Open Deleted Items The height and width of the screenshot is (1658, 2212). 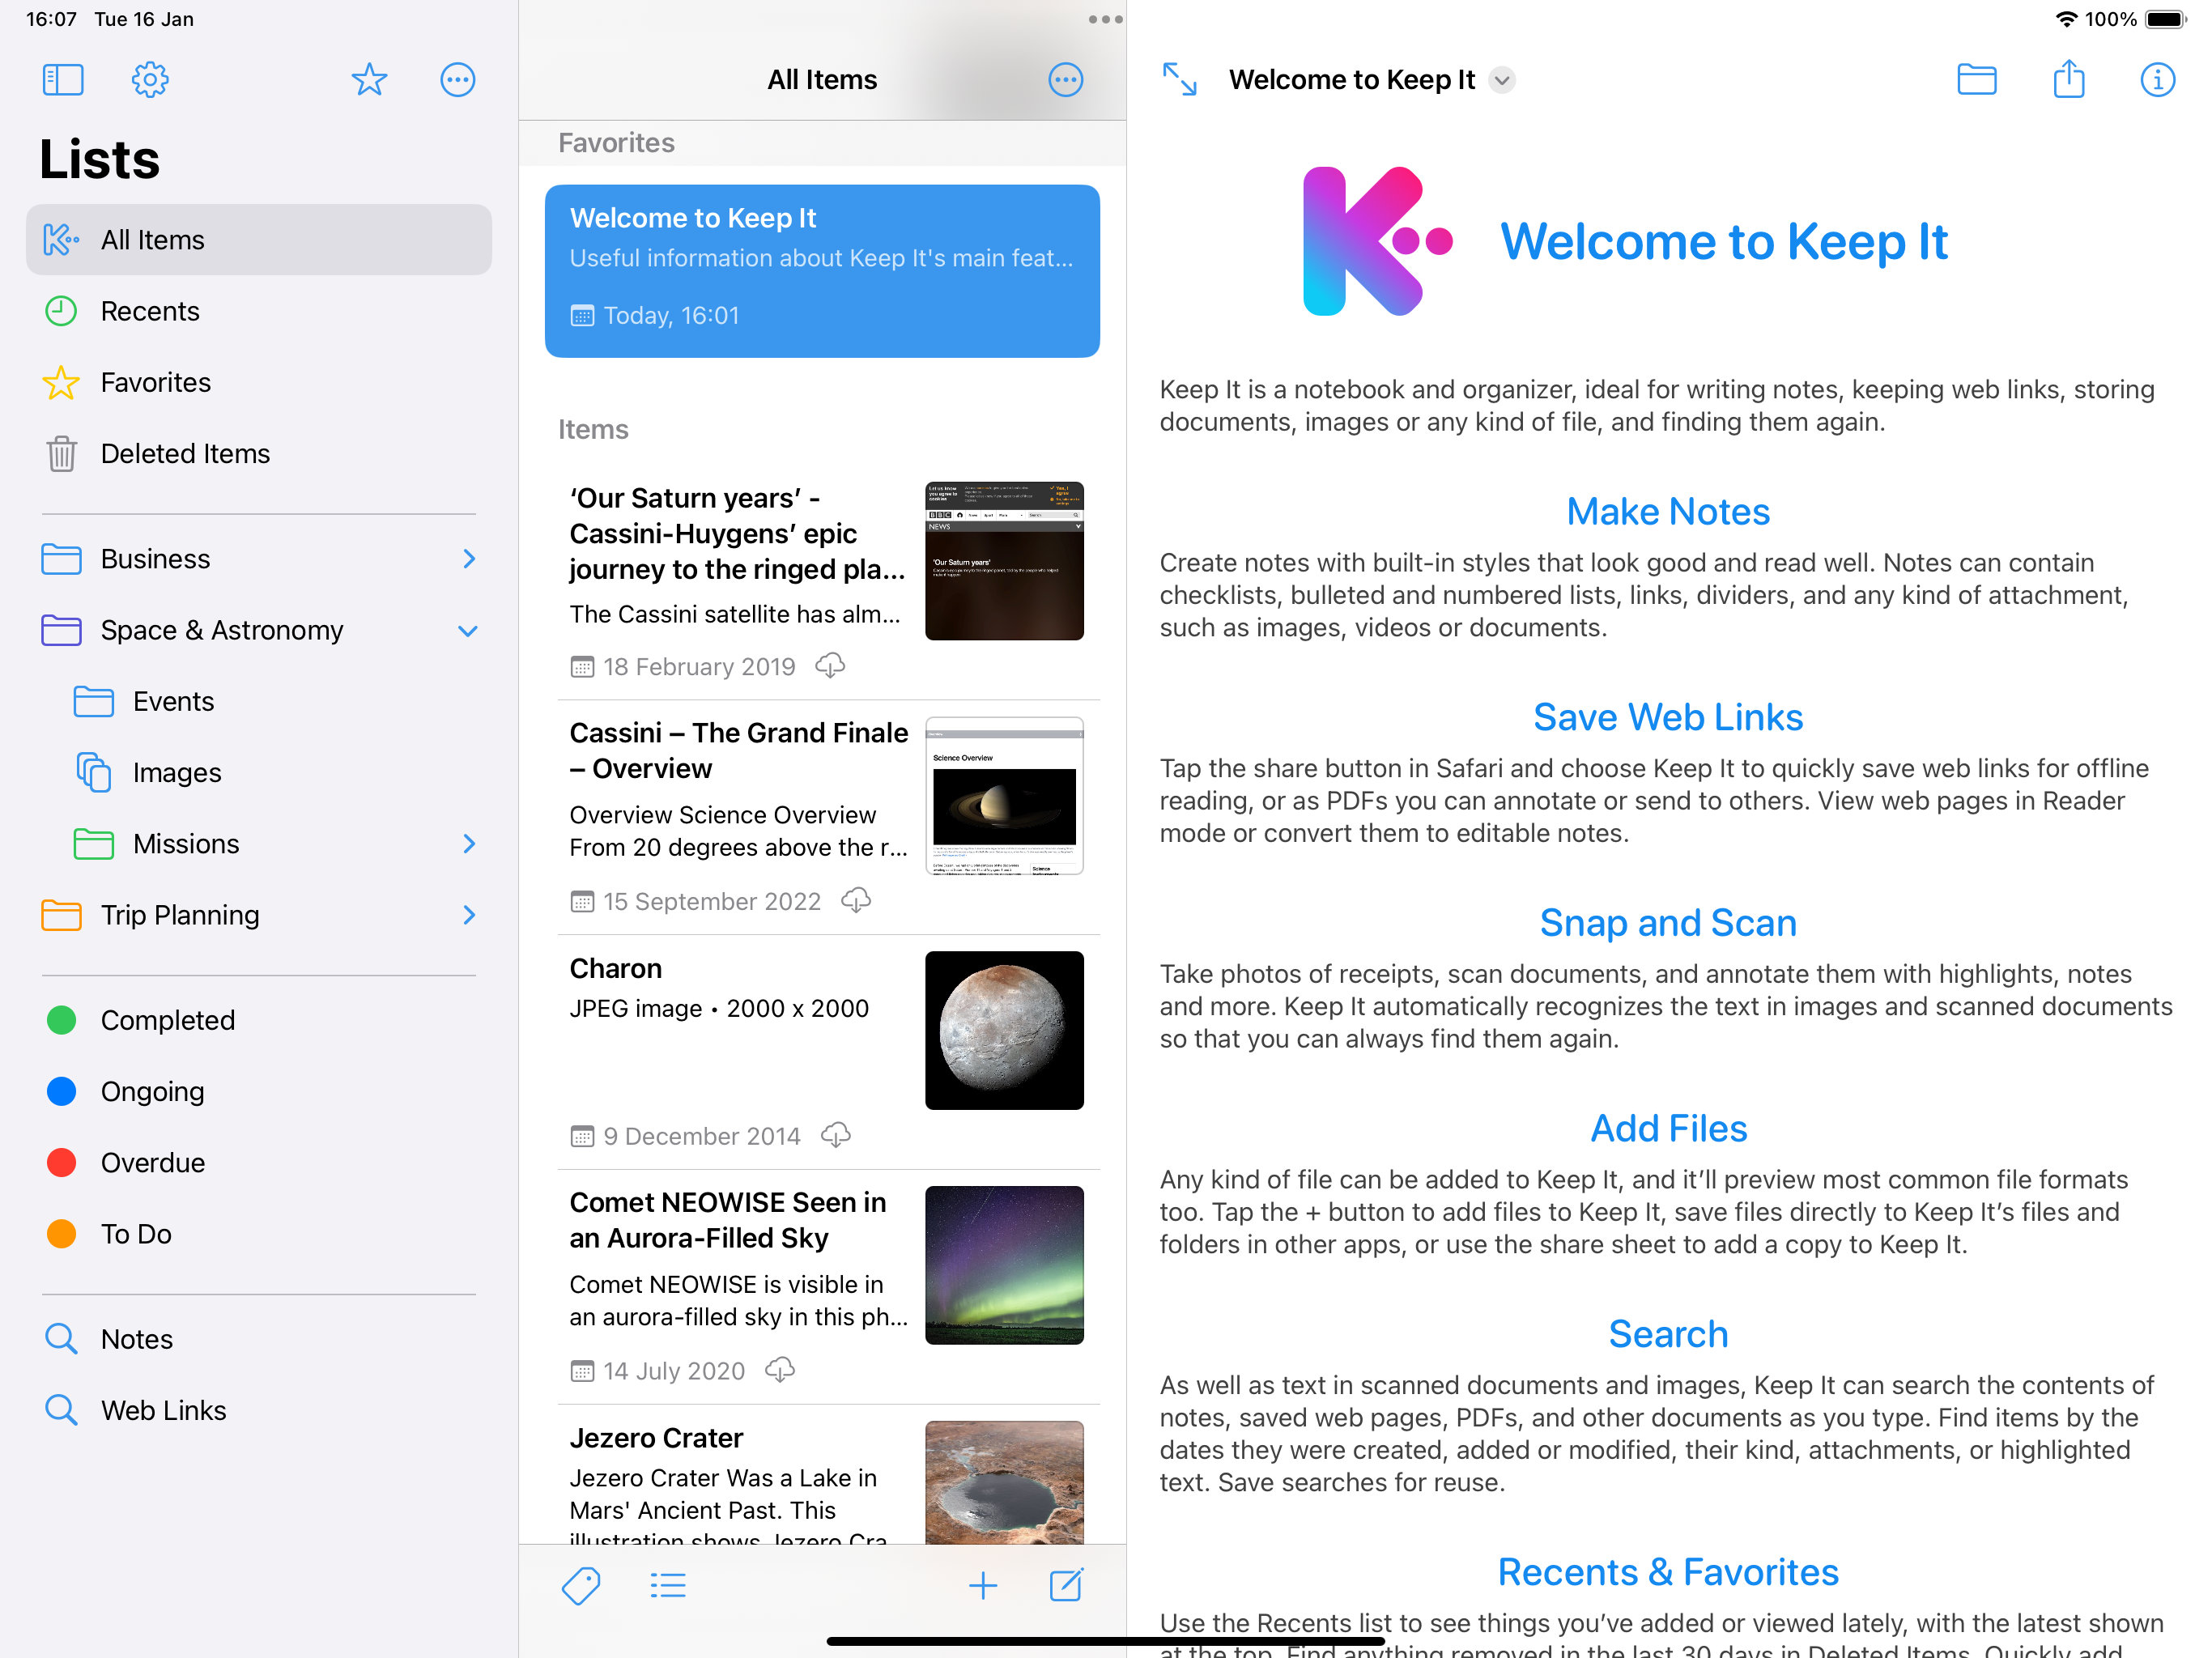(259, 453)
